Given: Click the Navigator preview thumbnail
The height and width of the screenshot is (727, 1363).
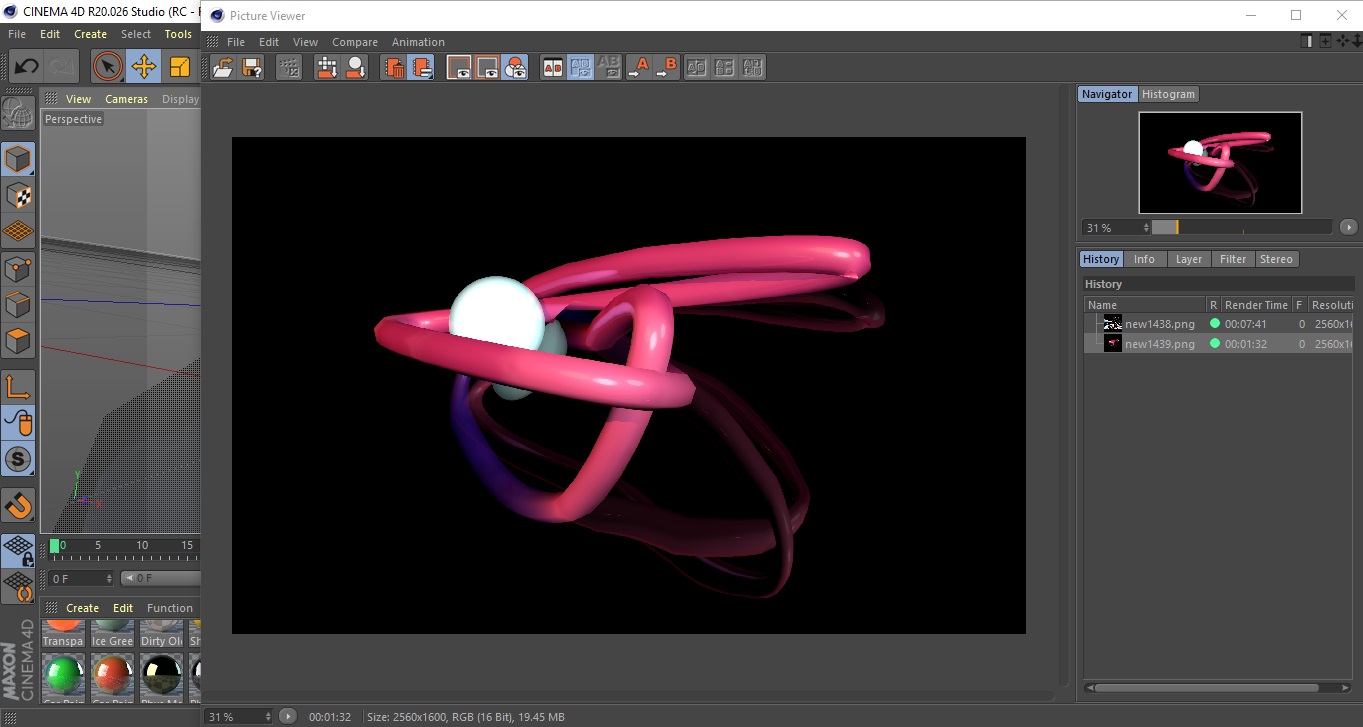Looking at the screenshot, I should 1220,162.
